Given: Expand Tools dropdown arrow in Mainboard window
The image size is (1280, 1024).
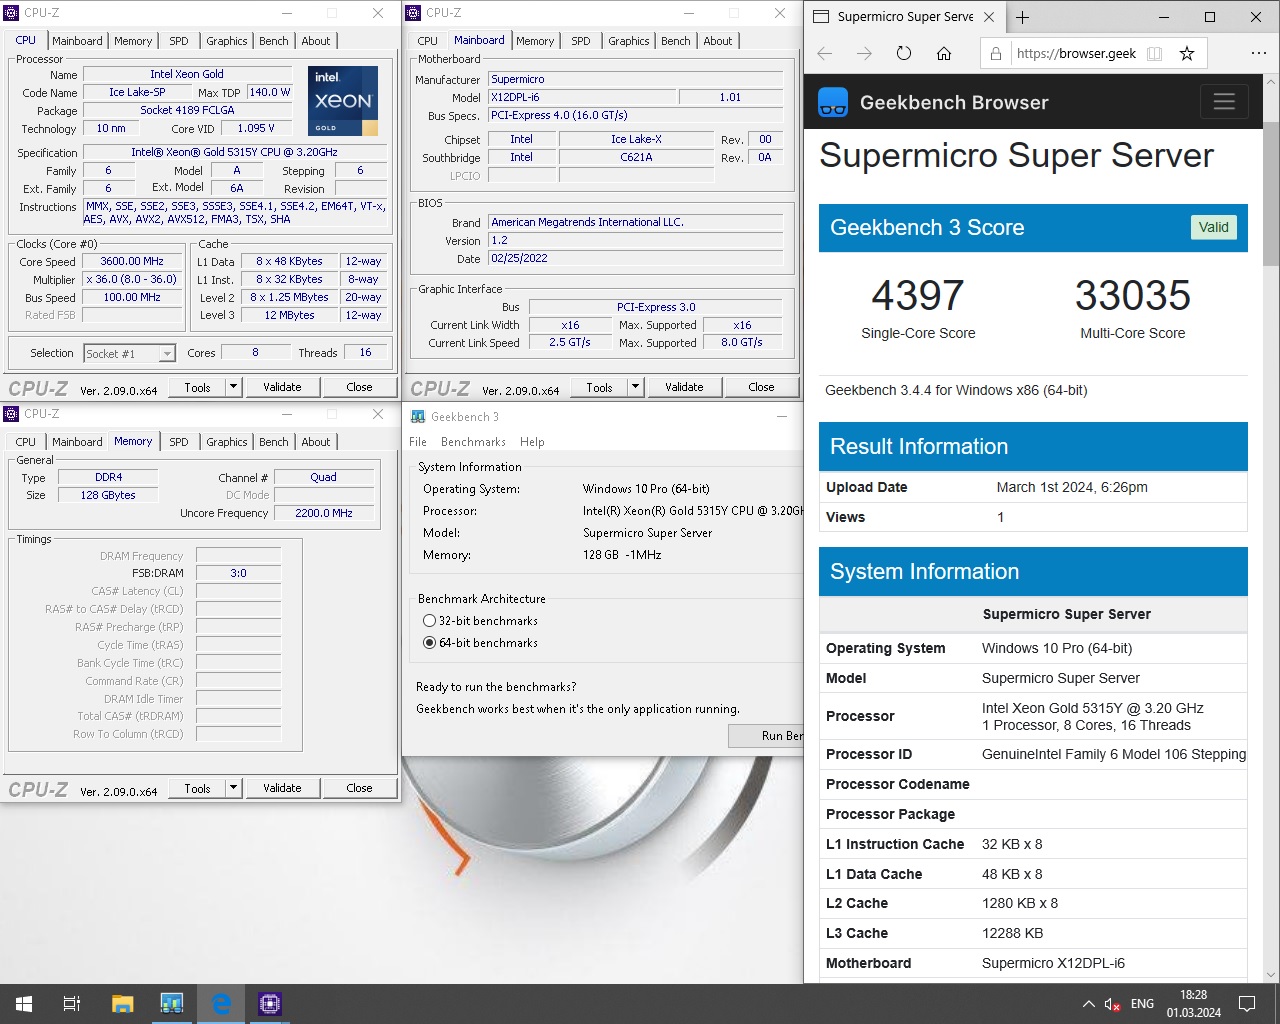Looking at the screenshot, I should (x=635, y=387).
